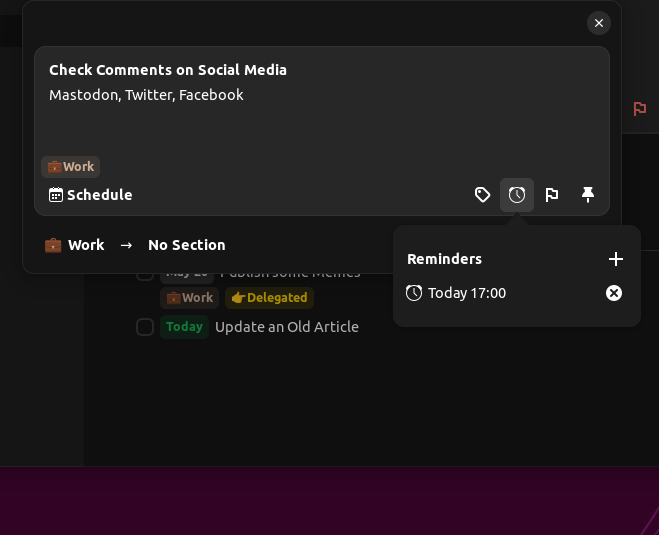Pin the task with the pin icon
Screen dimensions: 659x535
pos(588,195)
